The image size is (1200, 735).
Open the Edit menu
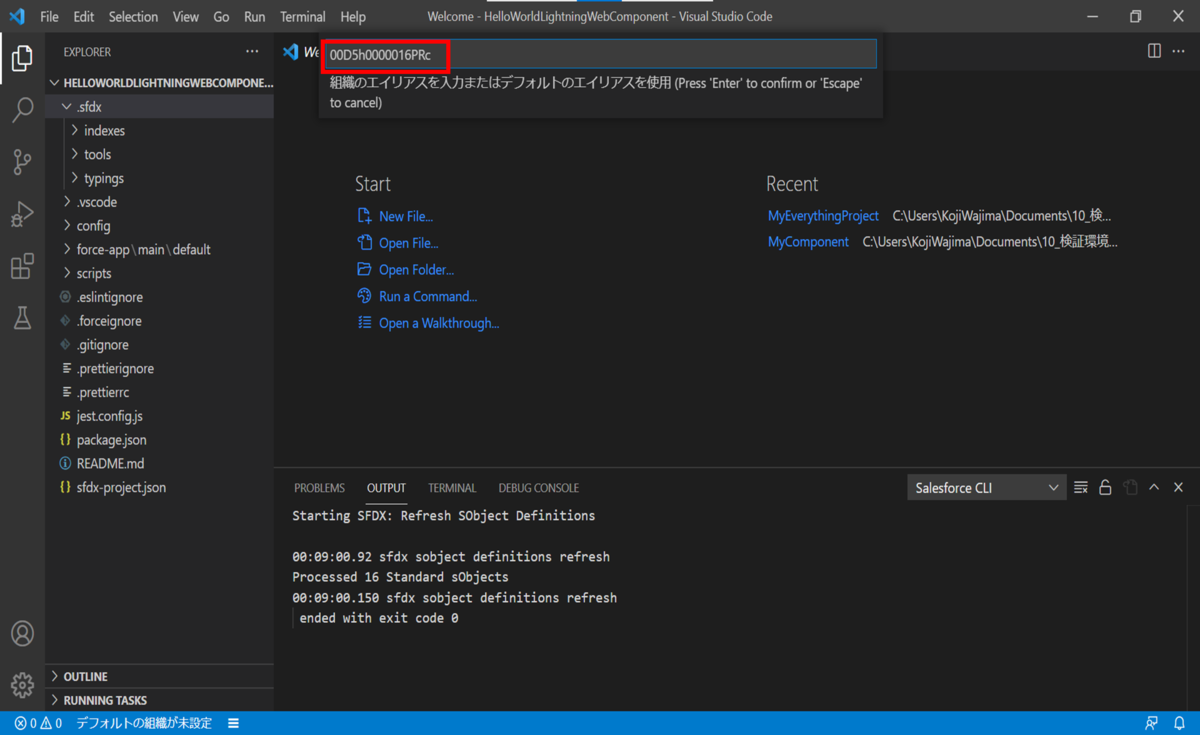[84, 17]
